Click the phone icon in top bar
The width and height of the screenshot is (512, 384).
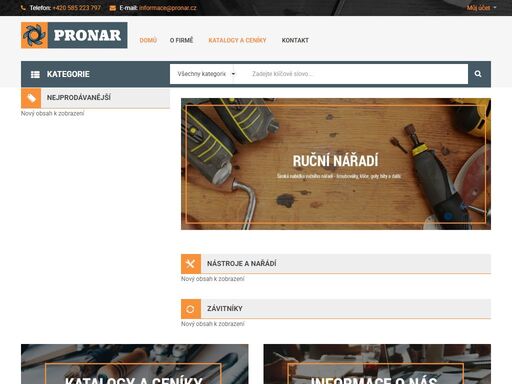click(23, 8)
